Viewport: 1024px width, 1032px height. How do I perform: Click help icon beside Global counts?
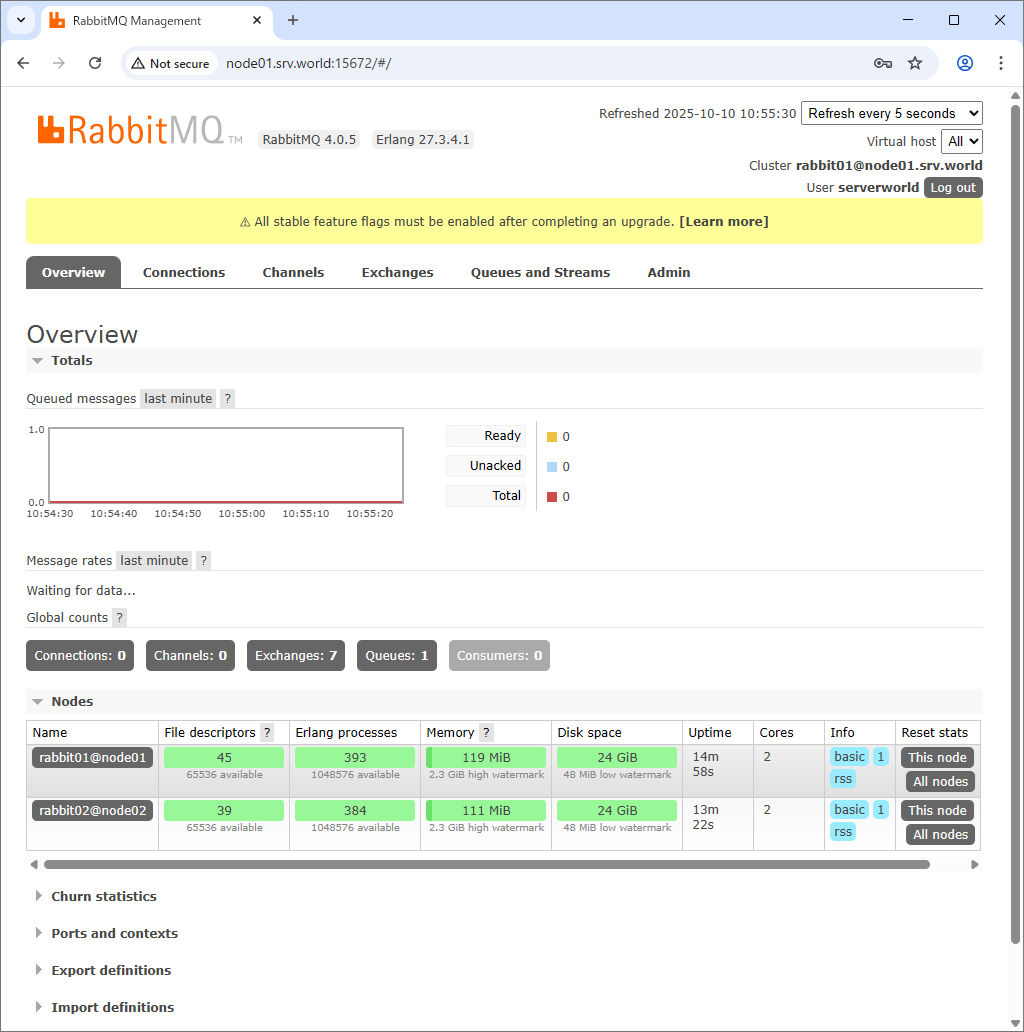[x=120, y=618]
